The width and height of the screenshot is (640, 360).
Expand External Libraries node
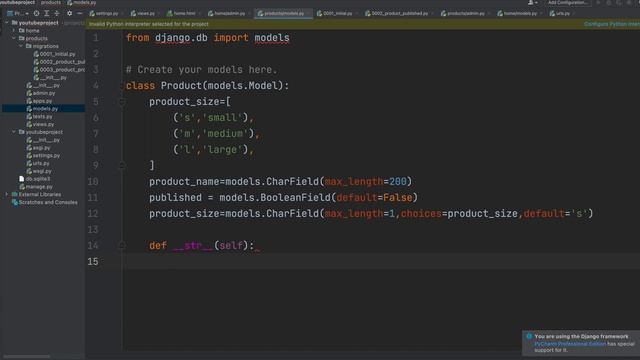[x=7, y=194]
